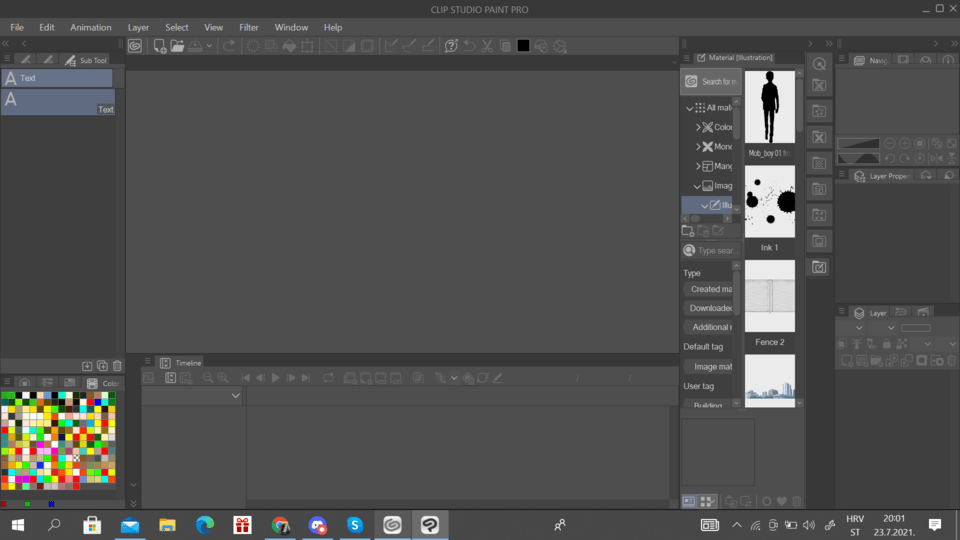The image size is (960, 540).
Task: Collapse the All materials tree node
Action: coord(689,108)
